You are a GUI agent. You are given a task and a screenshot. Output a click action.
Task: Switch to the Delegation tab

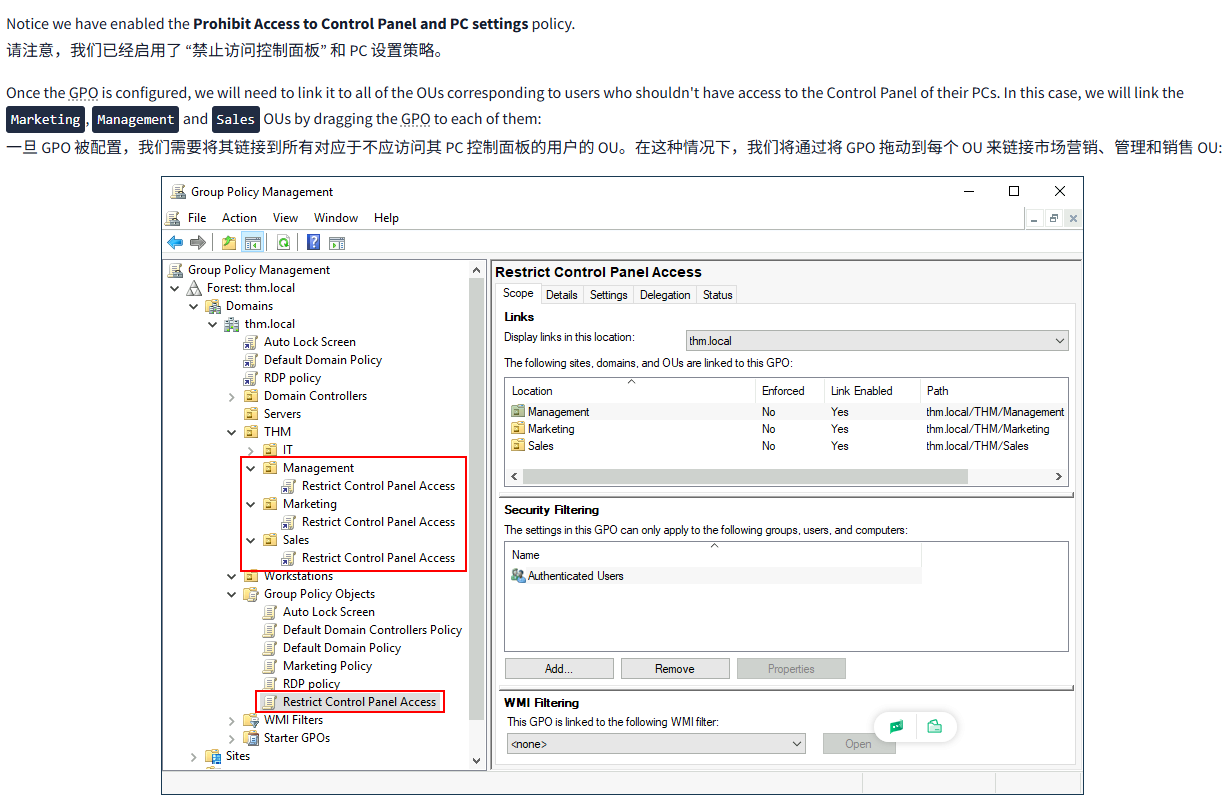[x=665, y=295]
